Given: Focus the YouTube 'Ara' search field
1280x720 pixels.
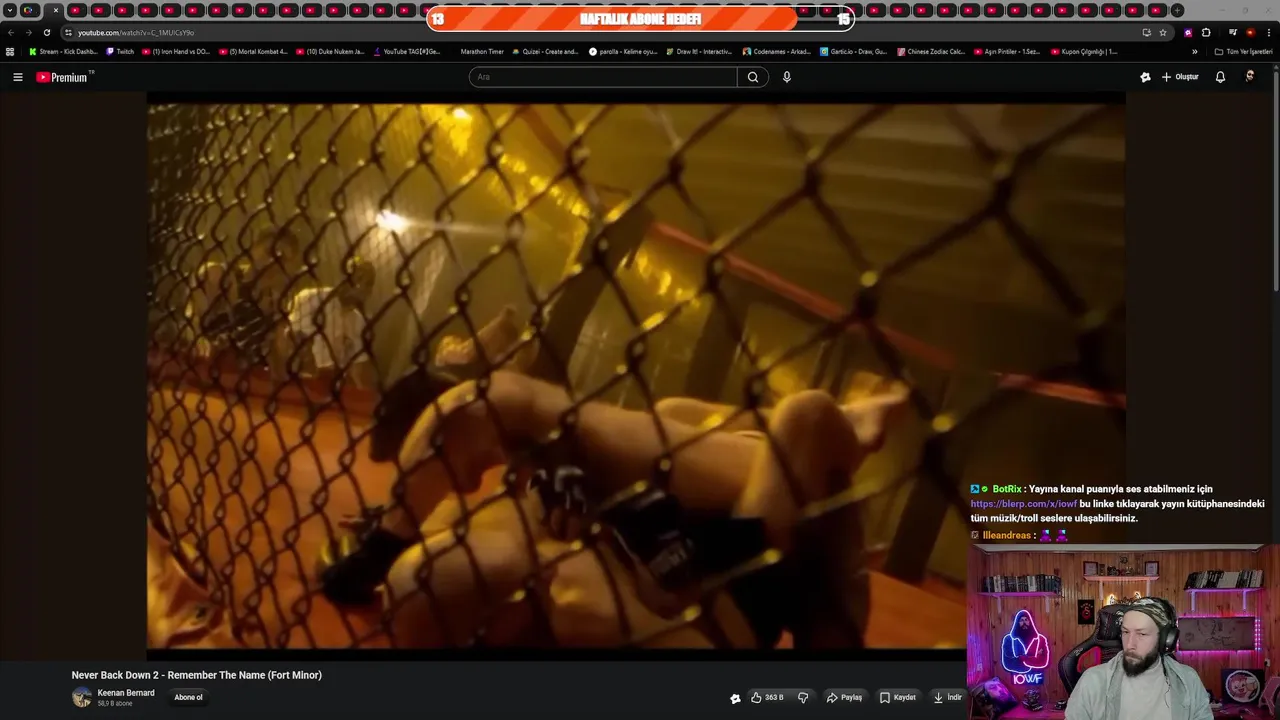Looking at the screenshot, I should point(603,77).
